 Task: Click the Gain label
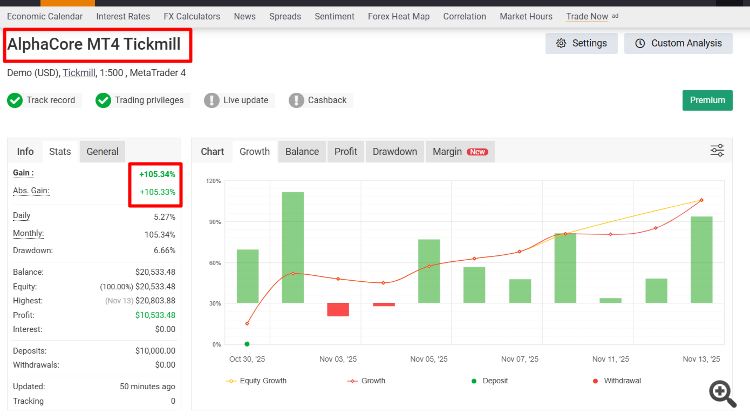pos(23,173)
